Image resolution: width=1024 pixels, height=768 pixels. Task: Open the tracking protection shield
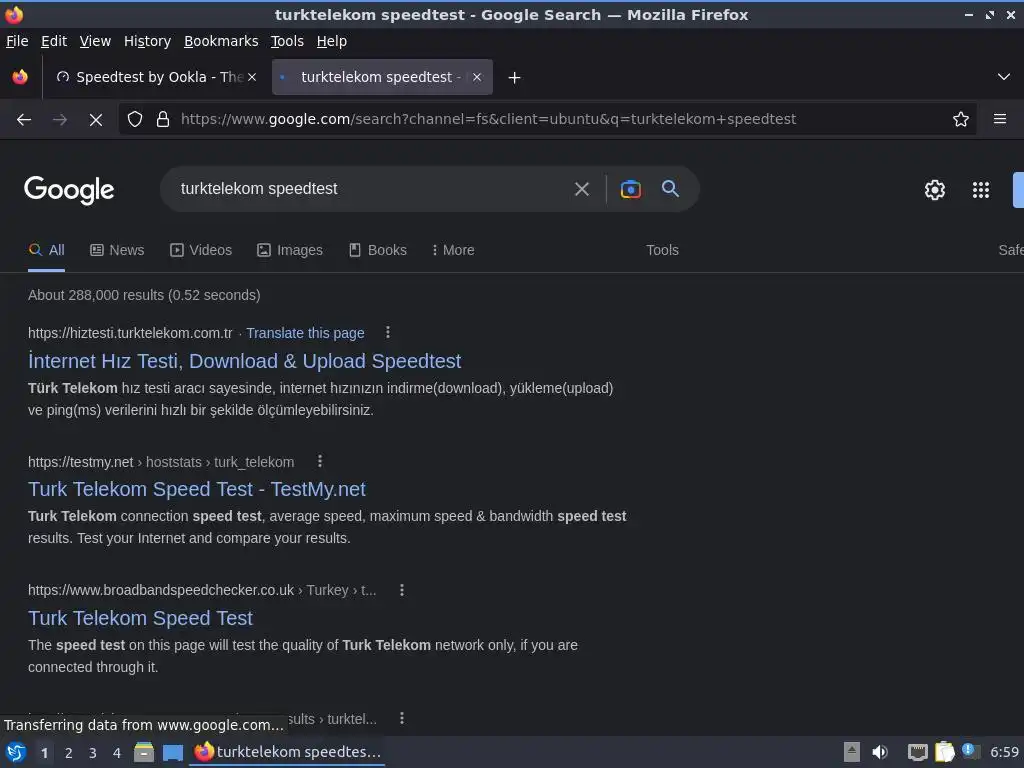(135, 120)
